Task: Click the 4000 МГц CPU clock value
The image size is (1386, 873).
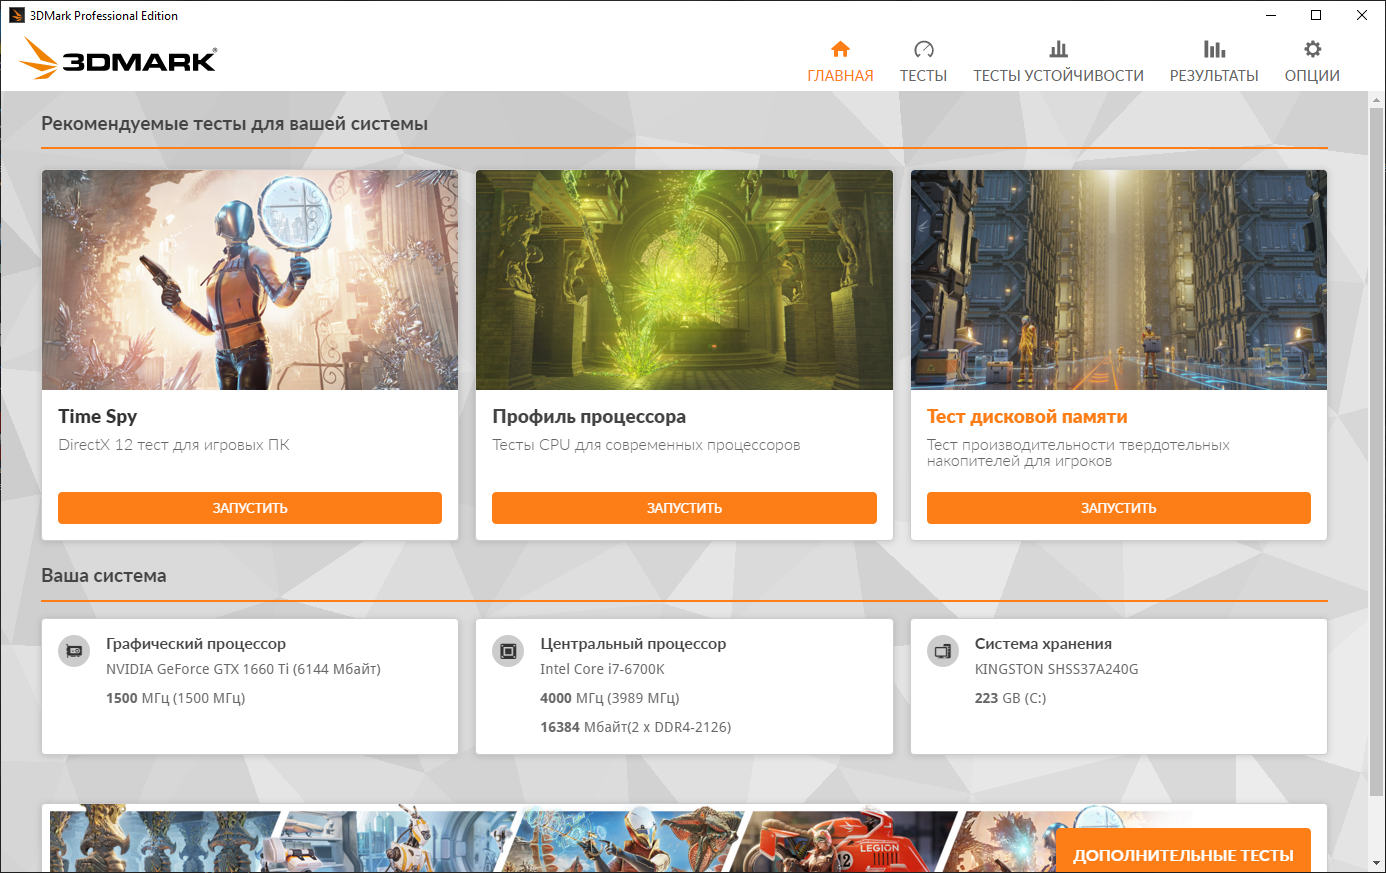Action: [x=609, y=698]
